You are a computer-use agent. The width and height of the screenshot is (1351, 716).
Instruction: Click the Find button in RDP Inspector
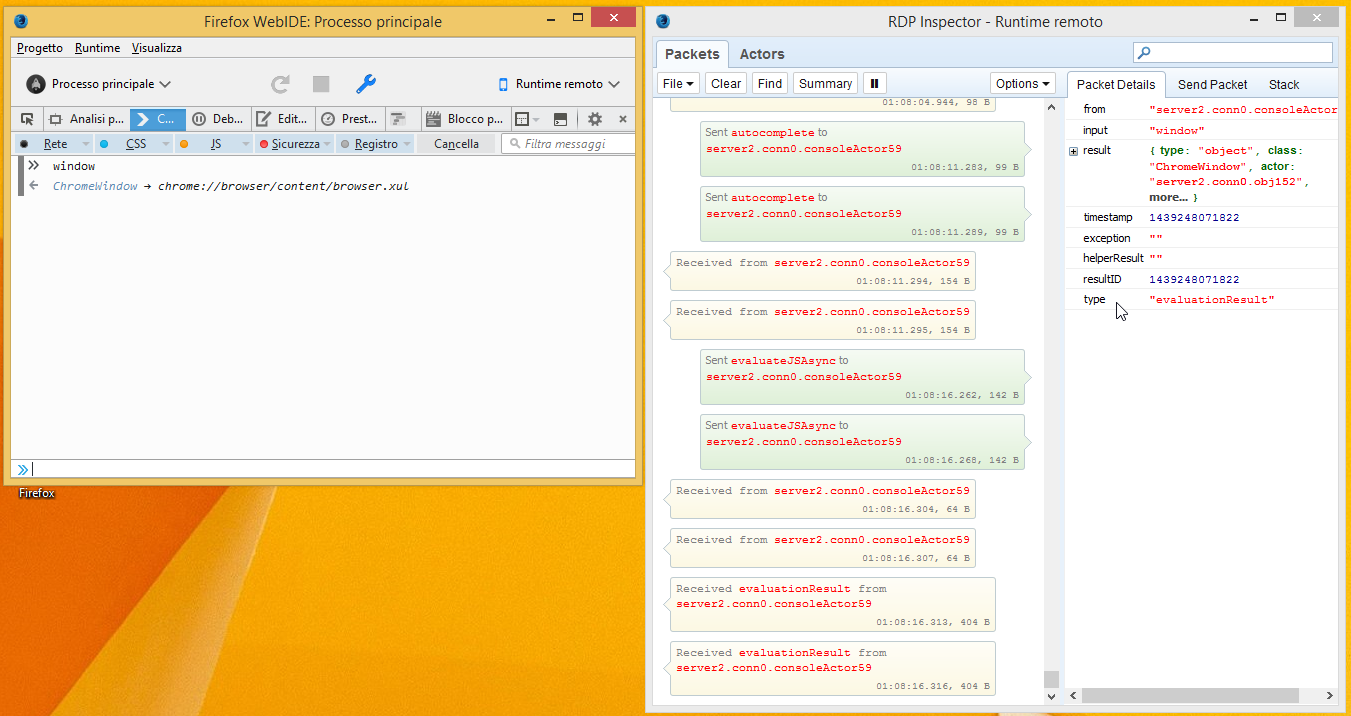coord(770,84)
